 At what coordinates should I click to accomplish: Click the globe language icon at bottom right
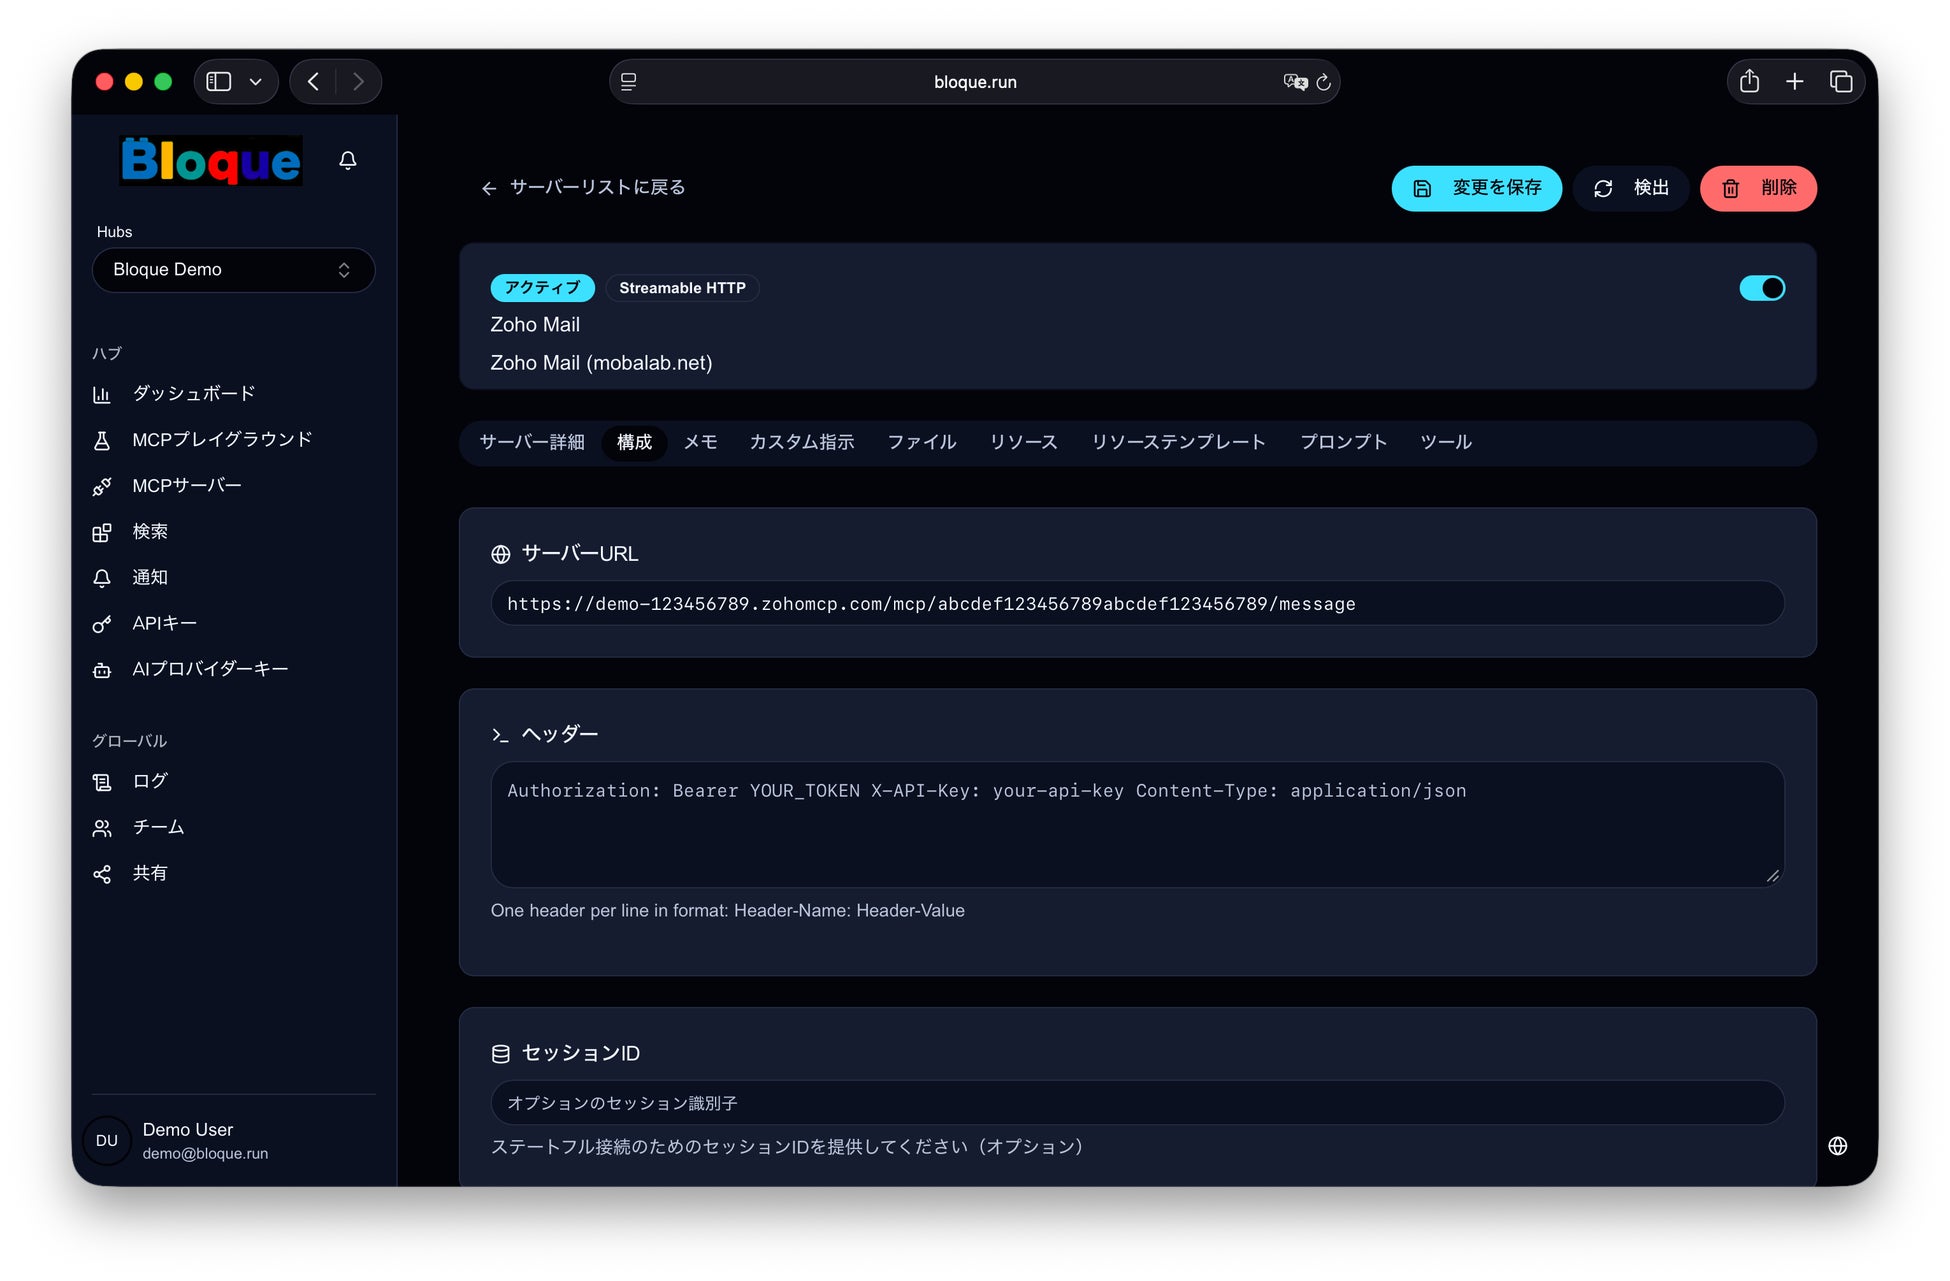(x=1837, y=1146)
